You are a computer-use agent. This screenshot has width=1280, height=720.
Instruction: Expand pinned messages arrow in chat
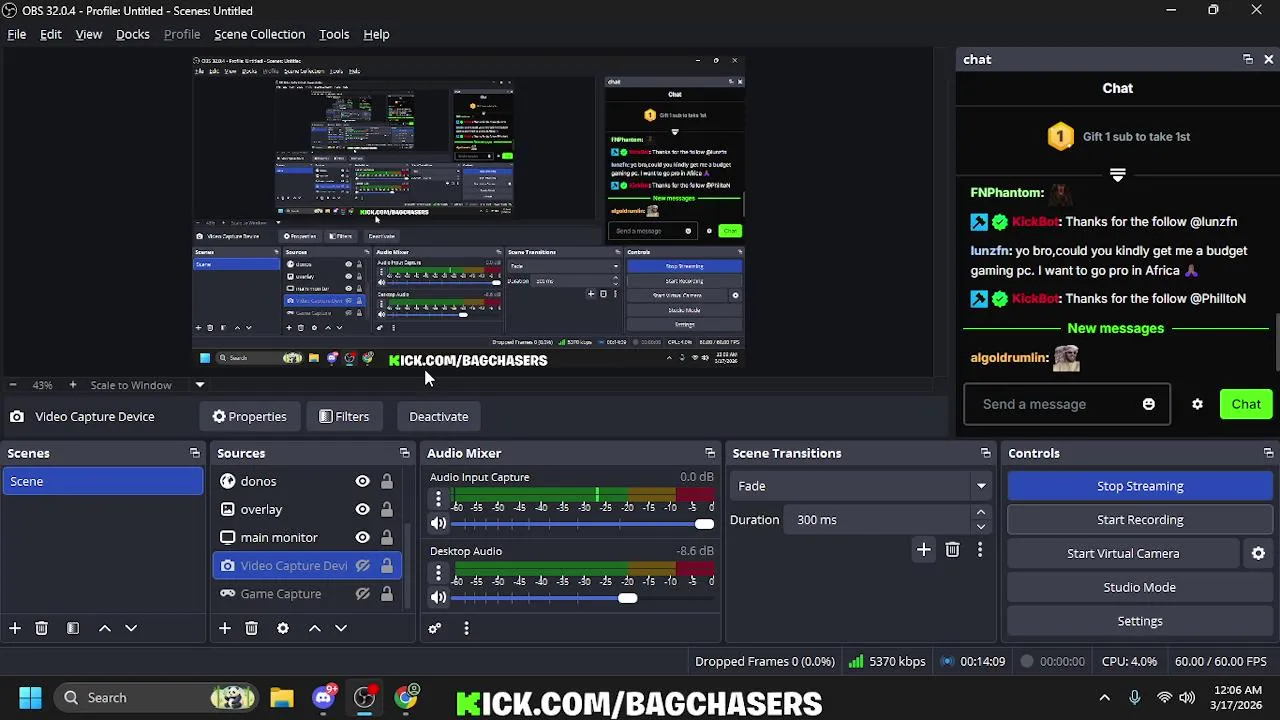pyautogui.click(x=1118, y=175)
